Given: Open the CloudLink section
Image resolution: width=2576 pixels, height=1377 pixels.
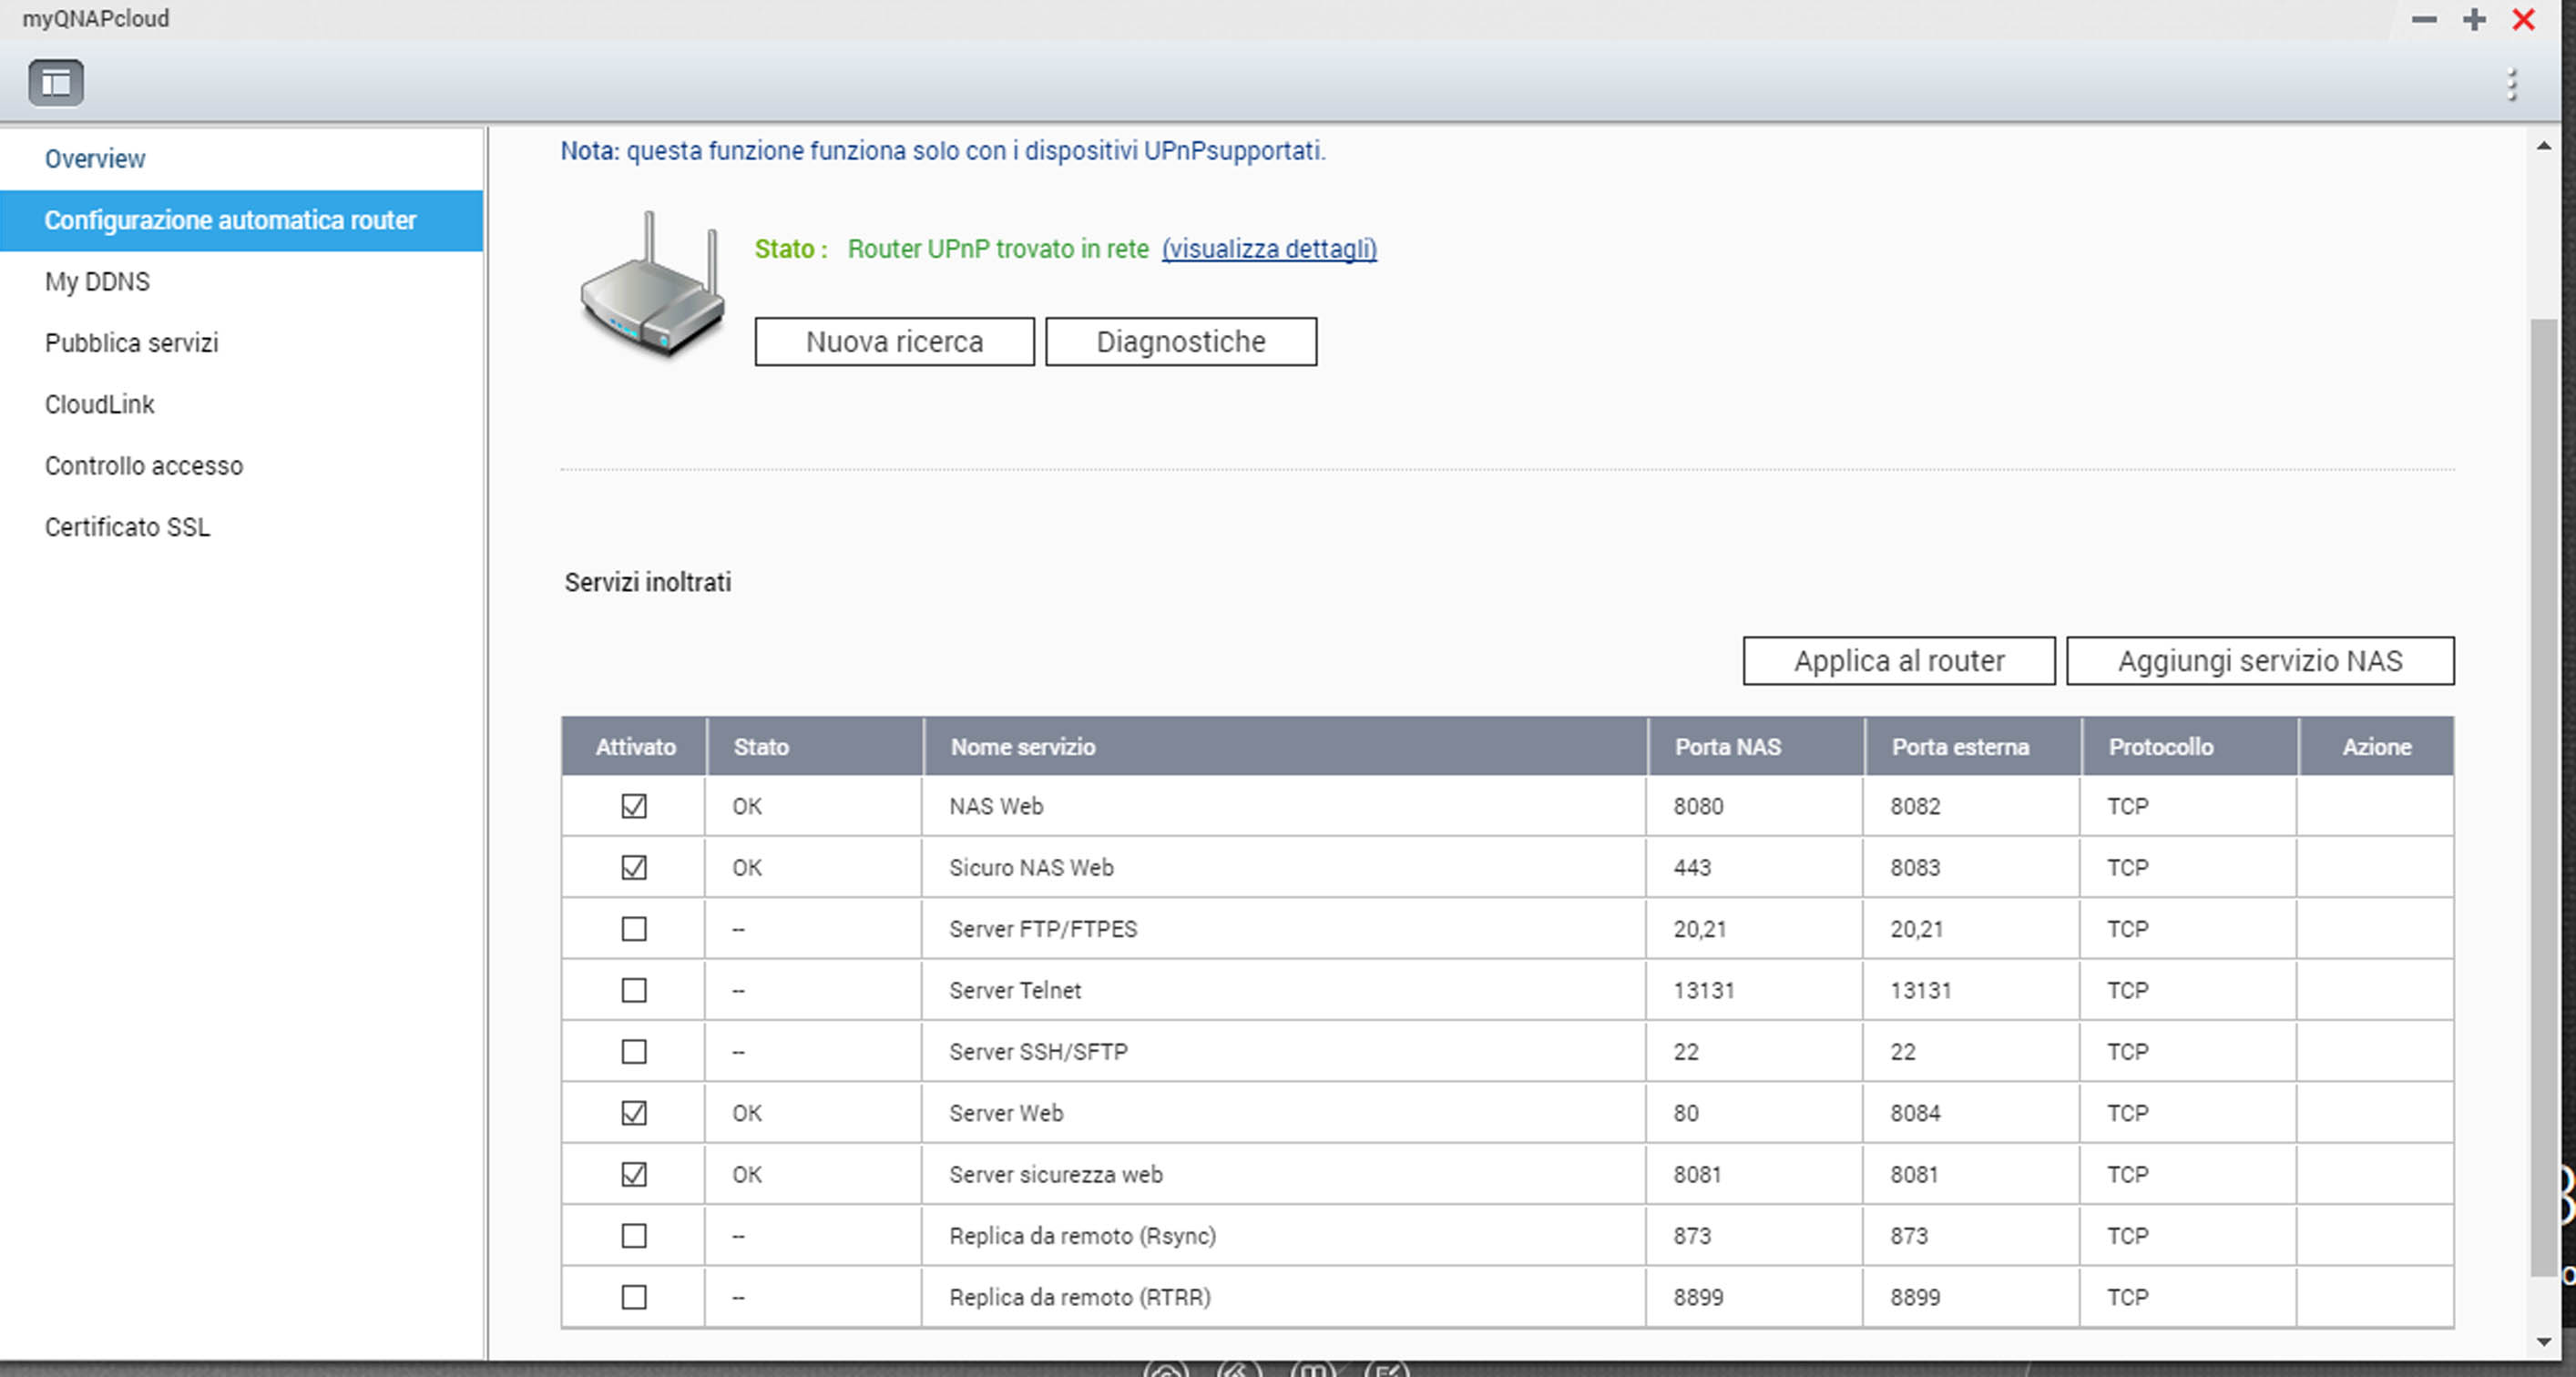Looking at the screenshot, I should tap(99, 404).
